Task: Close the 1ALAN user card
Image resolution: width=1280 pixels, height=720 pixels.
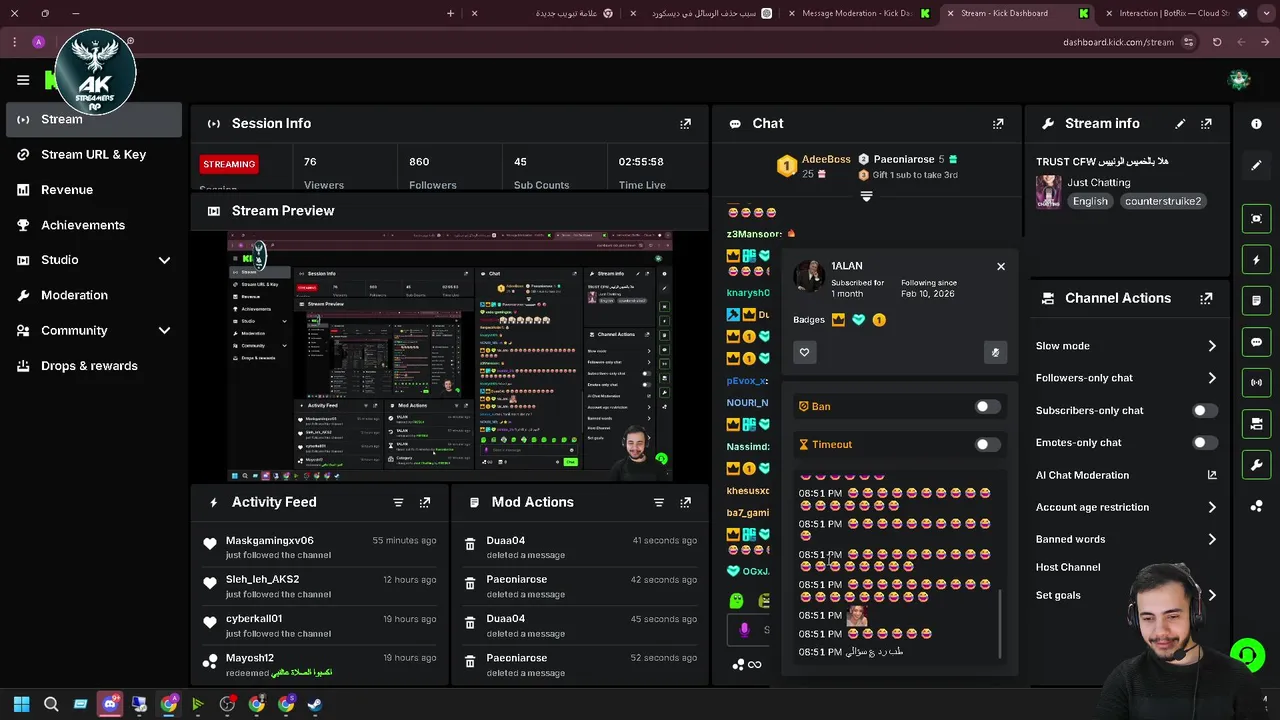Action: [x=1000, y=267]
